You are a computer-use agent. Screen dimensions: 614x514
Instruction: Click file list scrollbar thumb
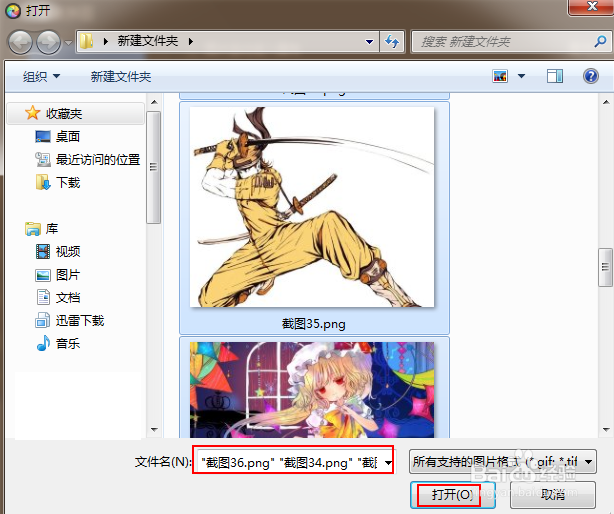tap(605, 267)
